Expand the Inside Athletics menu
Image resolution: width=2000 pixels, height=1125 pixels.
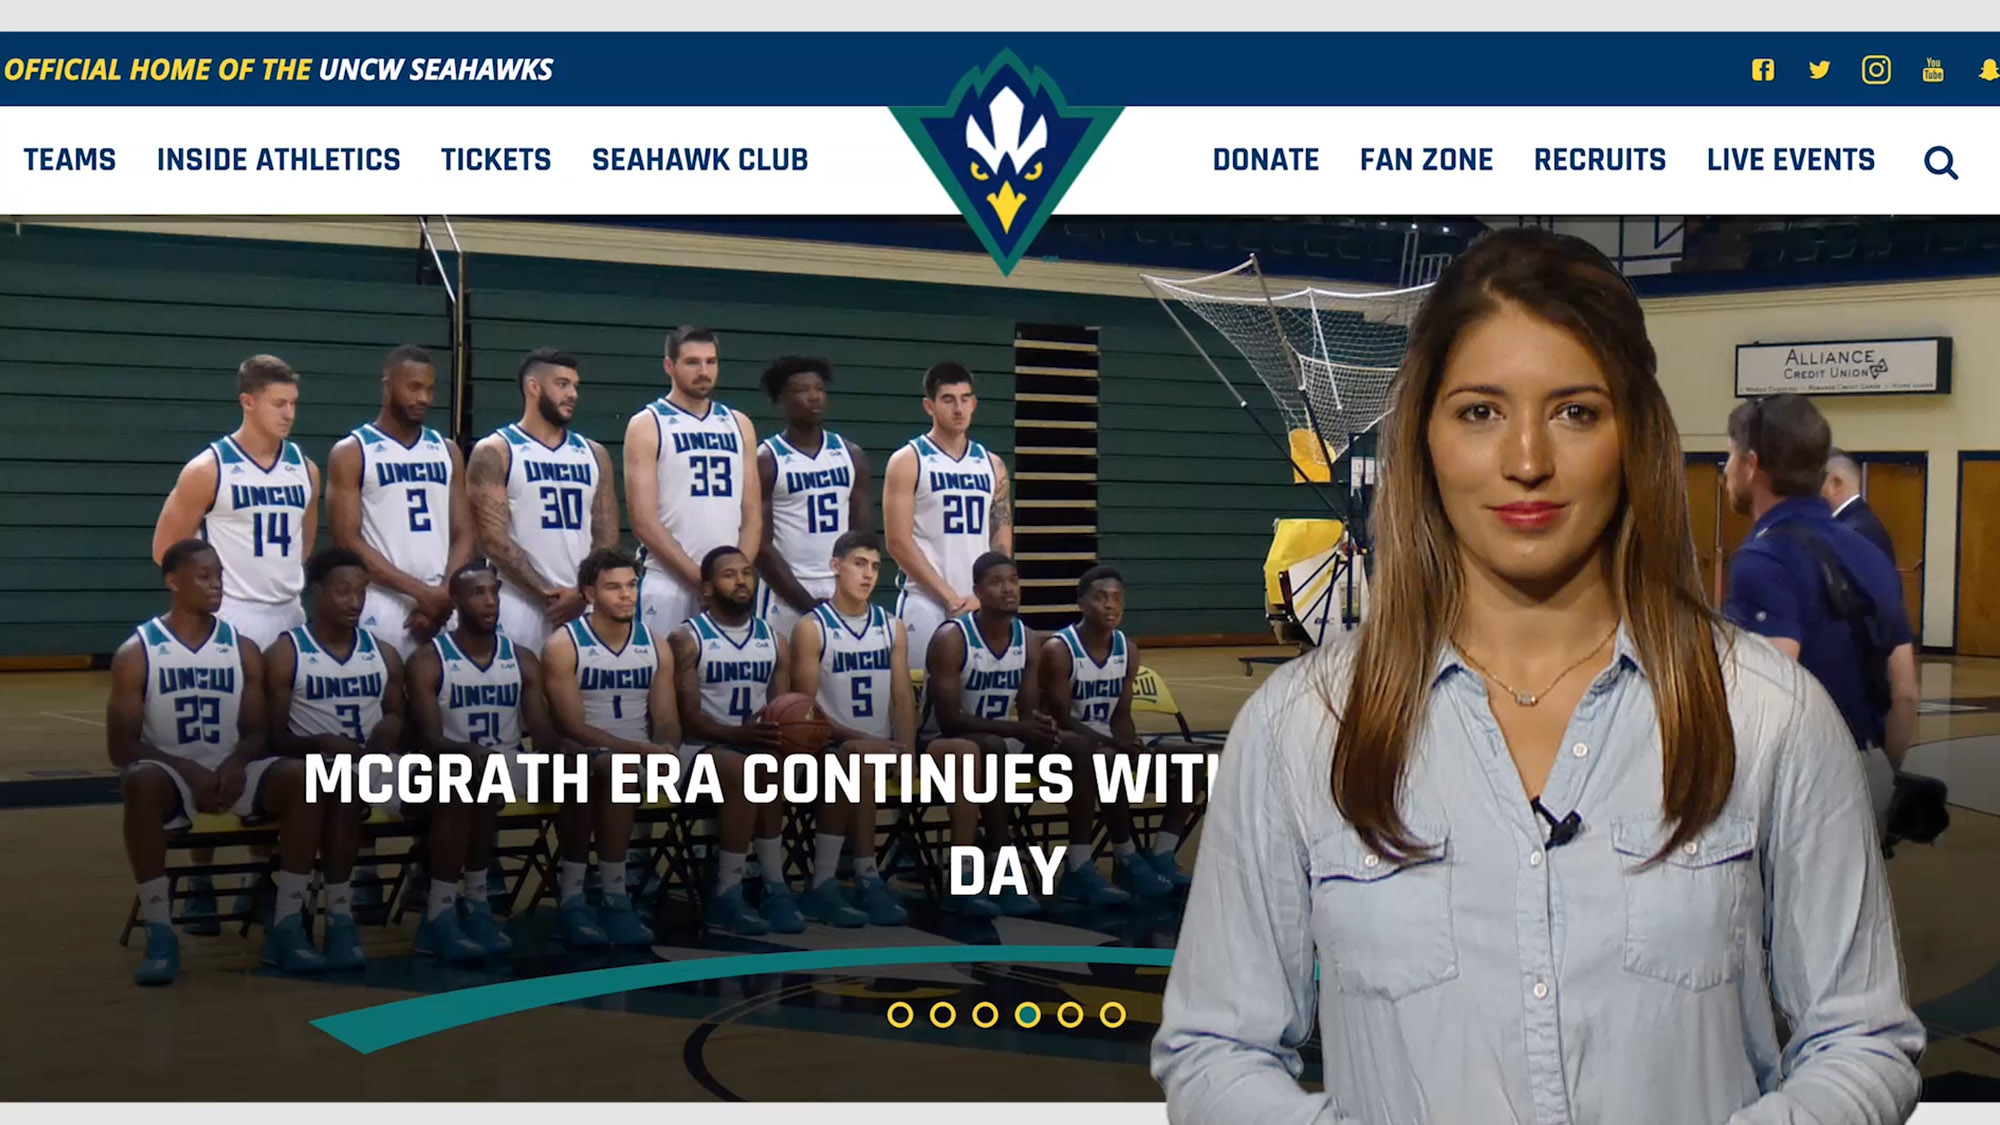pos(278,160)
